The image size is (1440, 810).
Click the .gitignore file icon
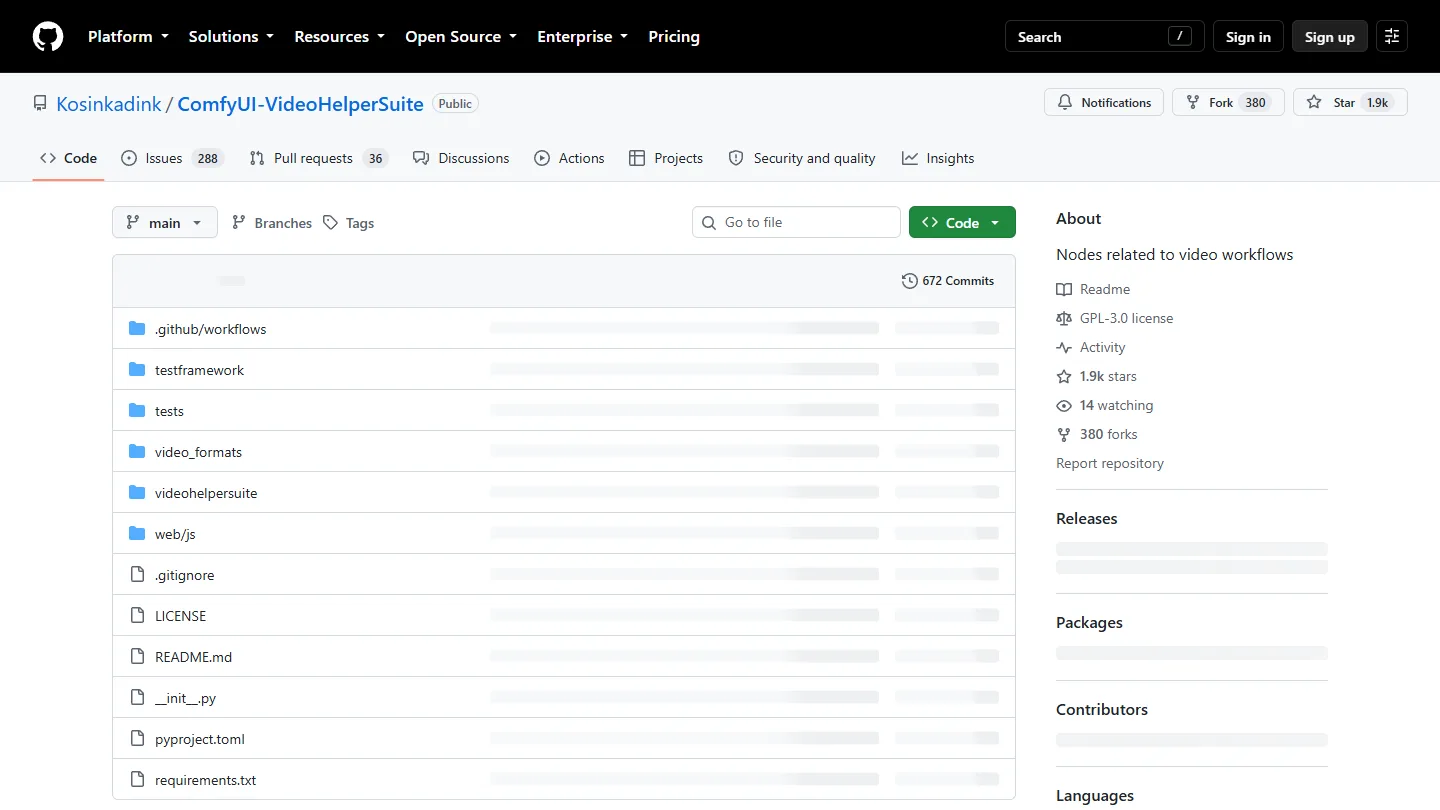137,575
